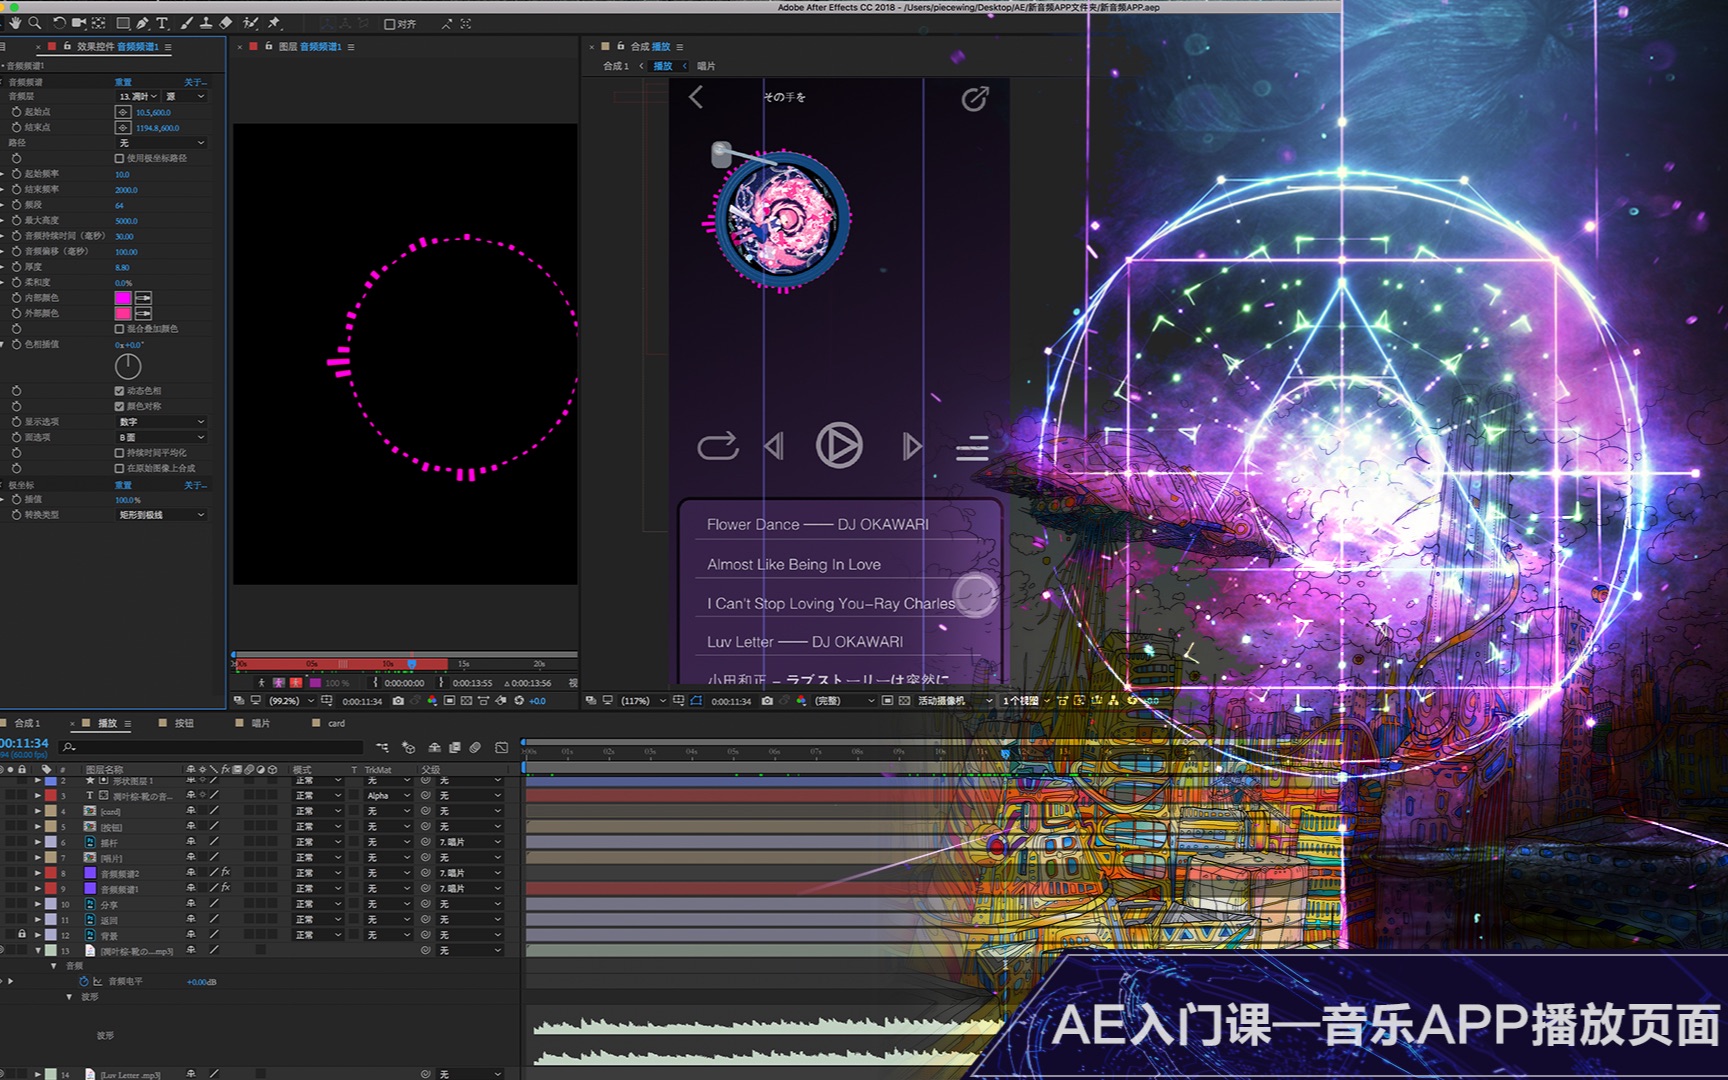Viewport: 1728px width, 1080px height.
Task: Select the Pen tool
Action: [142, 23]
